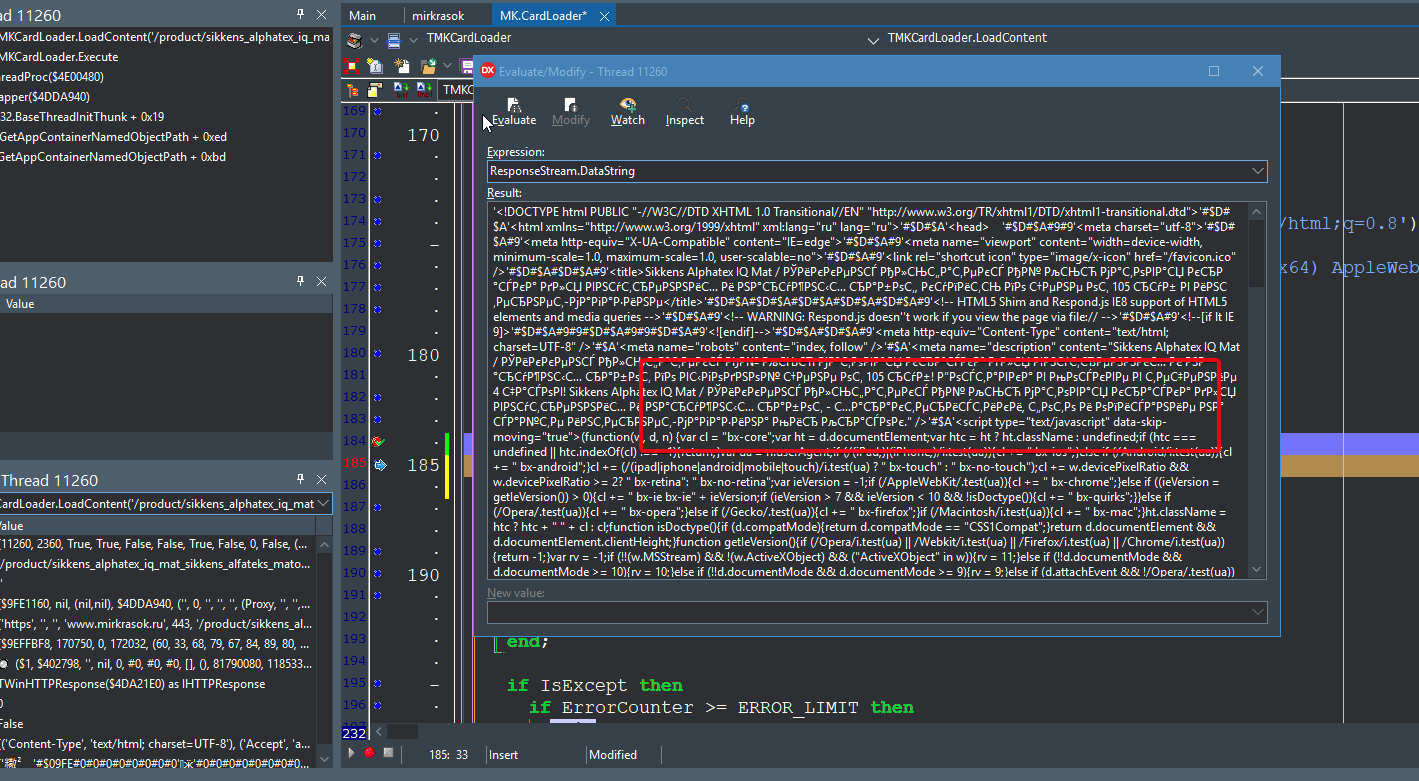This screenshot has width=1419, height=781.
Task: Close the MK.CardLoader* tab
Action: click(x=602, y=15)
